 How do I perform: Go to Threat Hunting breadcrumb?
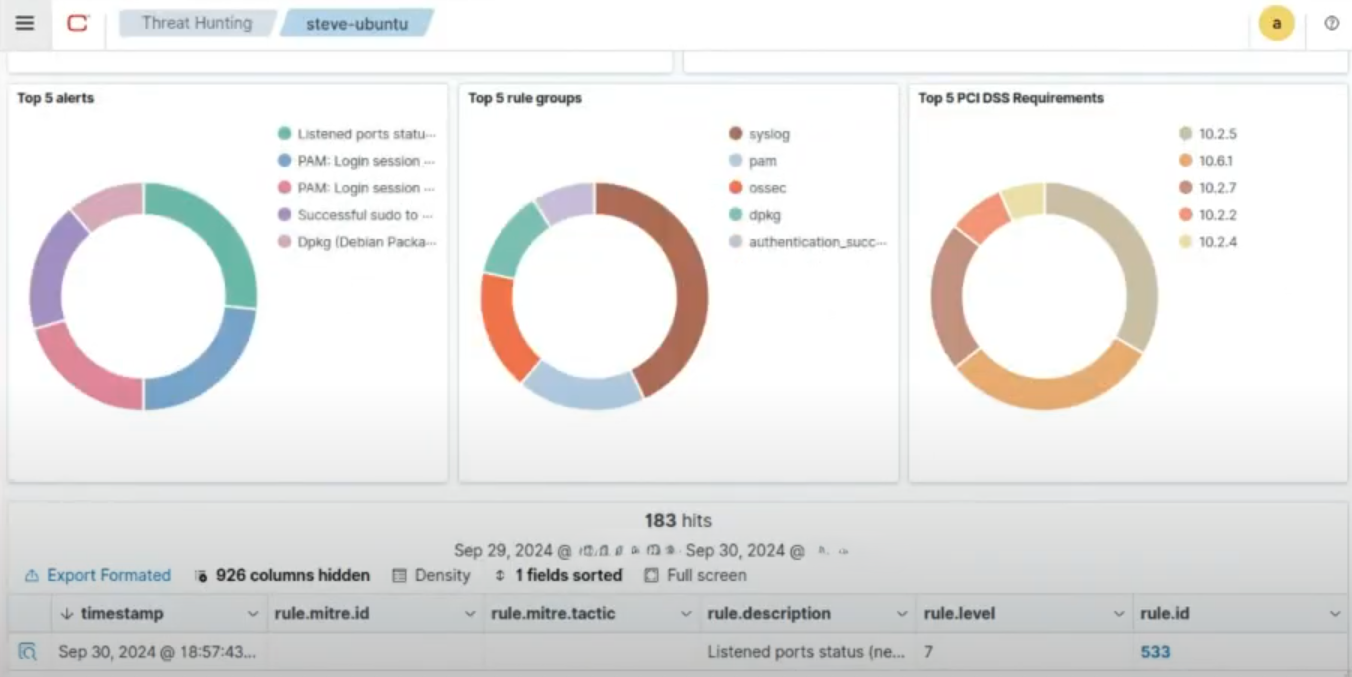click(x=196, y=23)
